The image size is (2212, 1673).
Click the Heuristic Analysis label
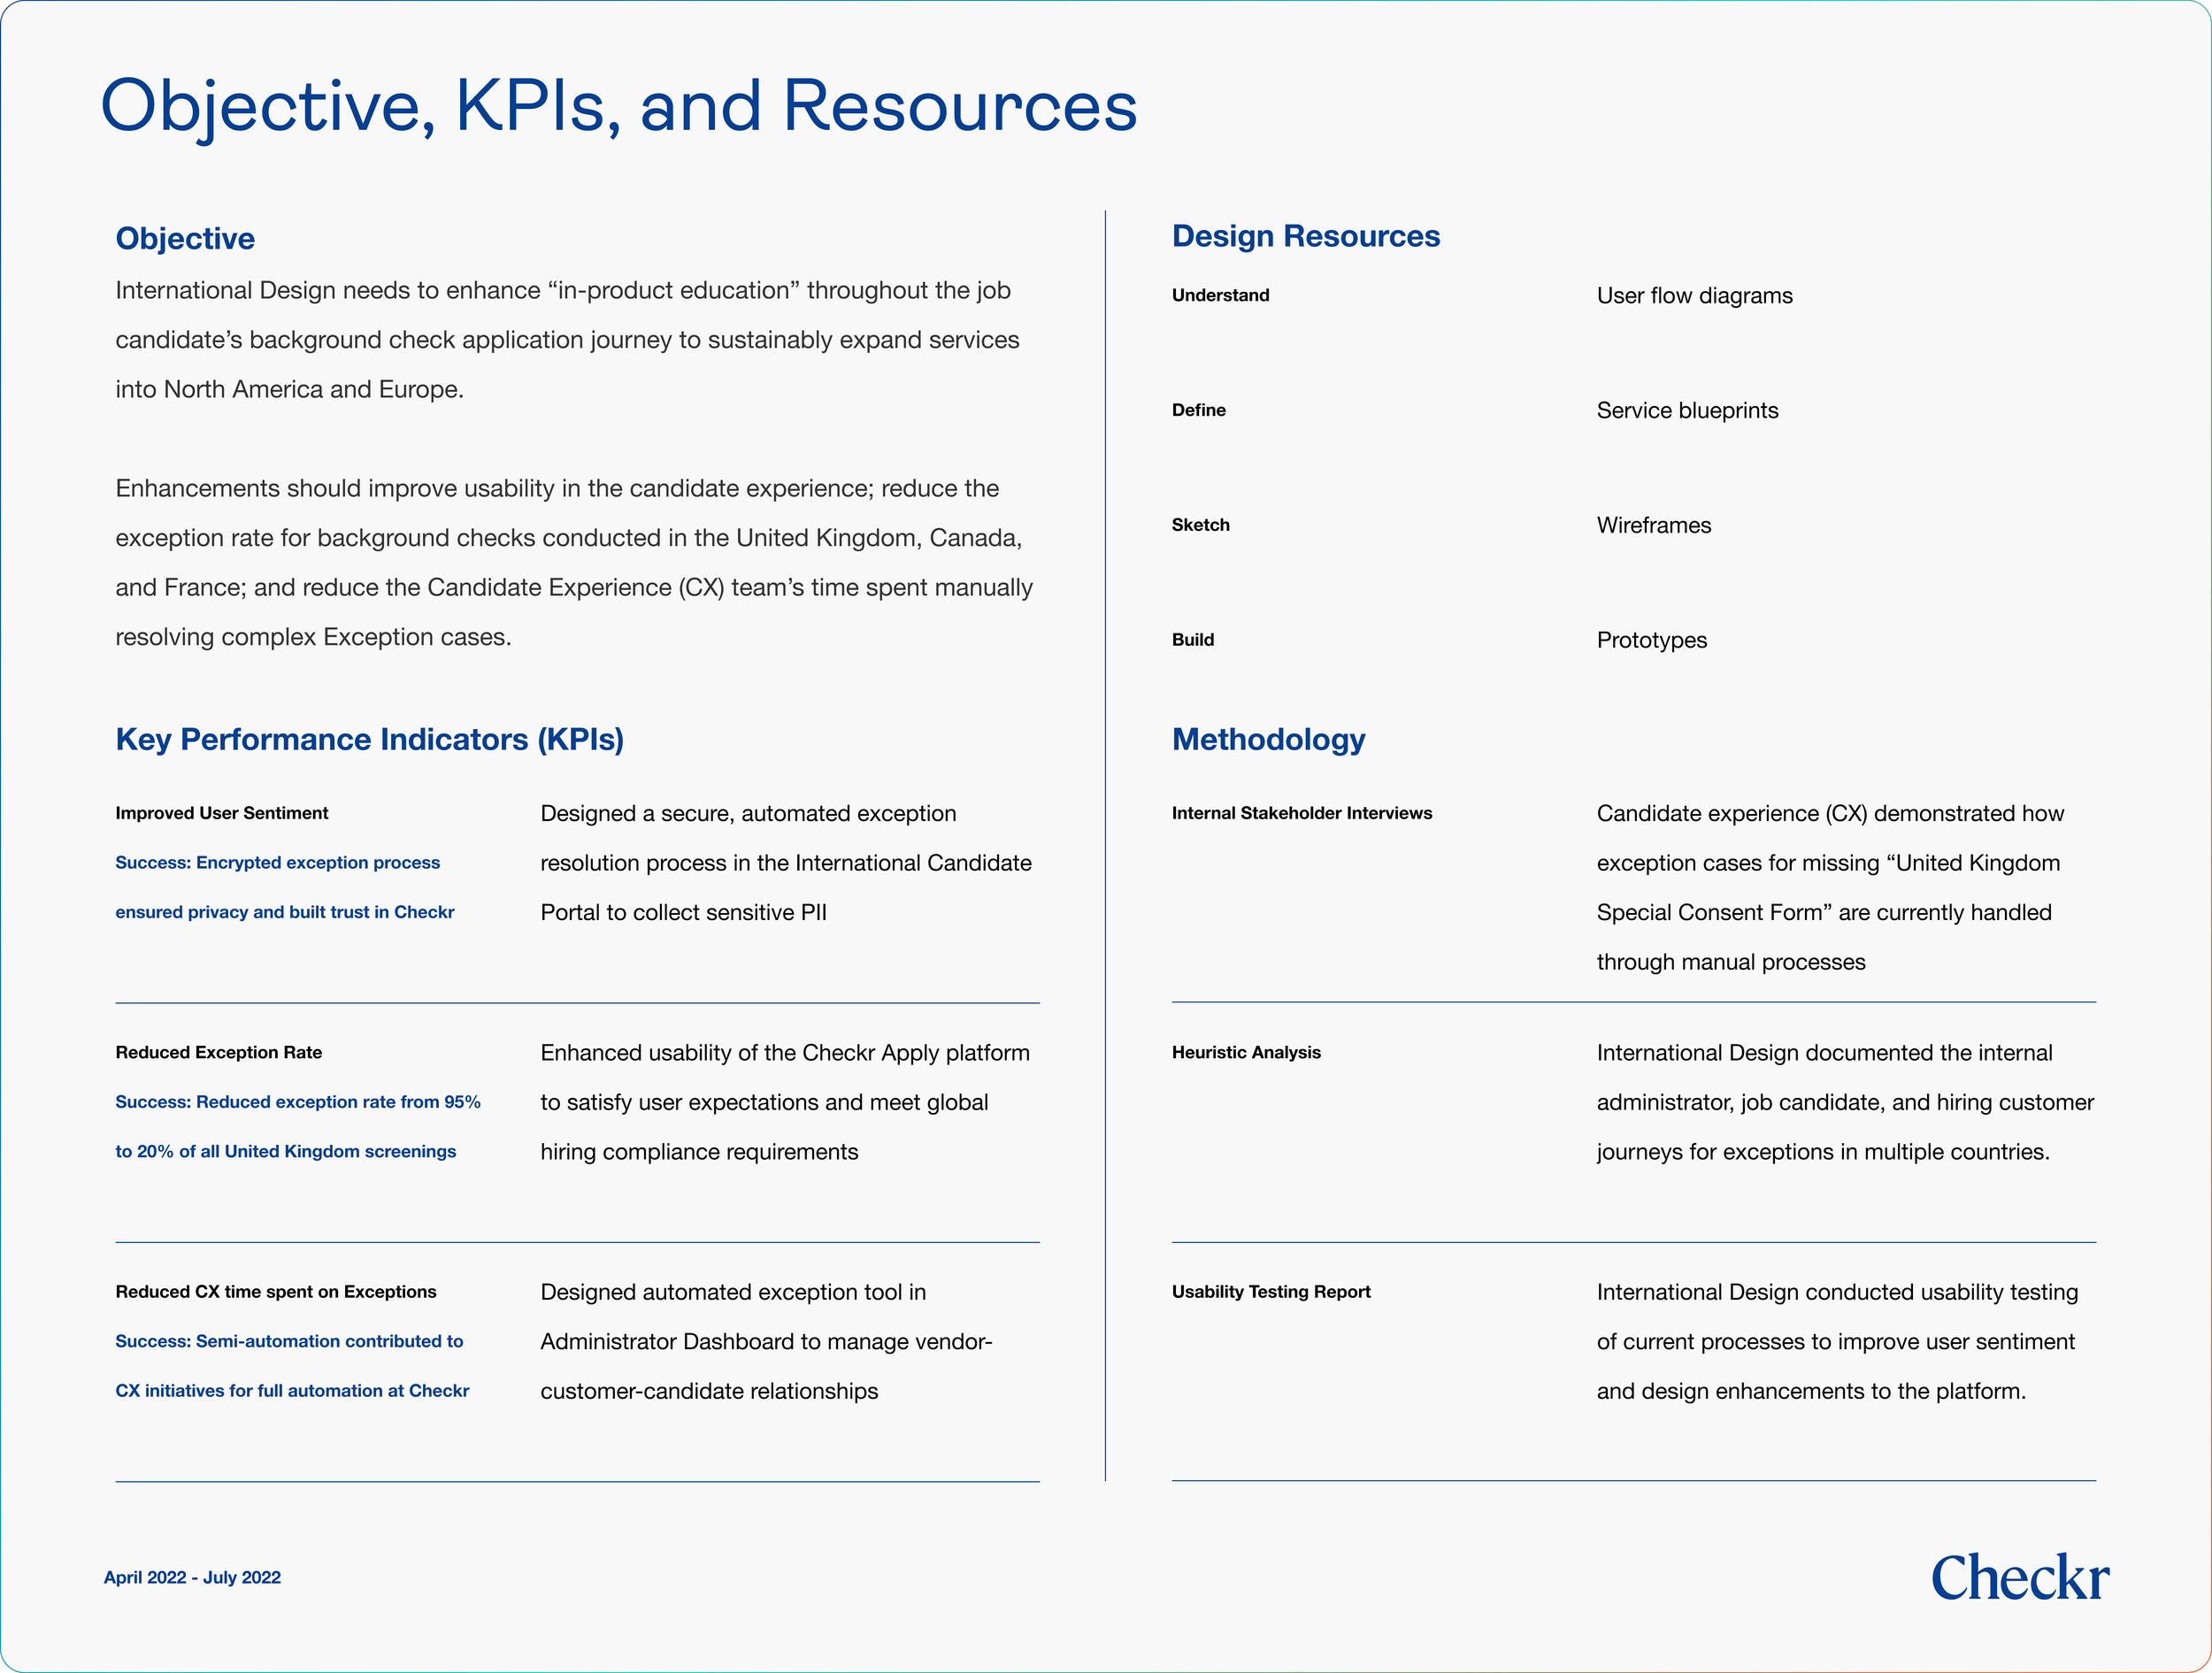1246,1052
